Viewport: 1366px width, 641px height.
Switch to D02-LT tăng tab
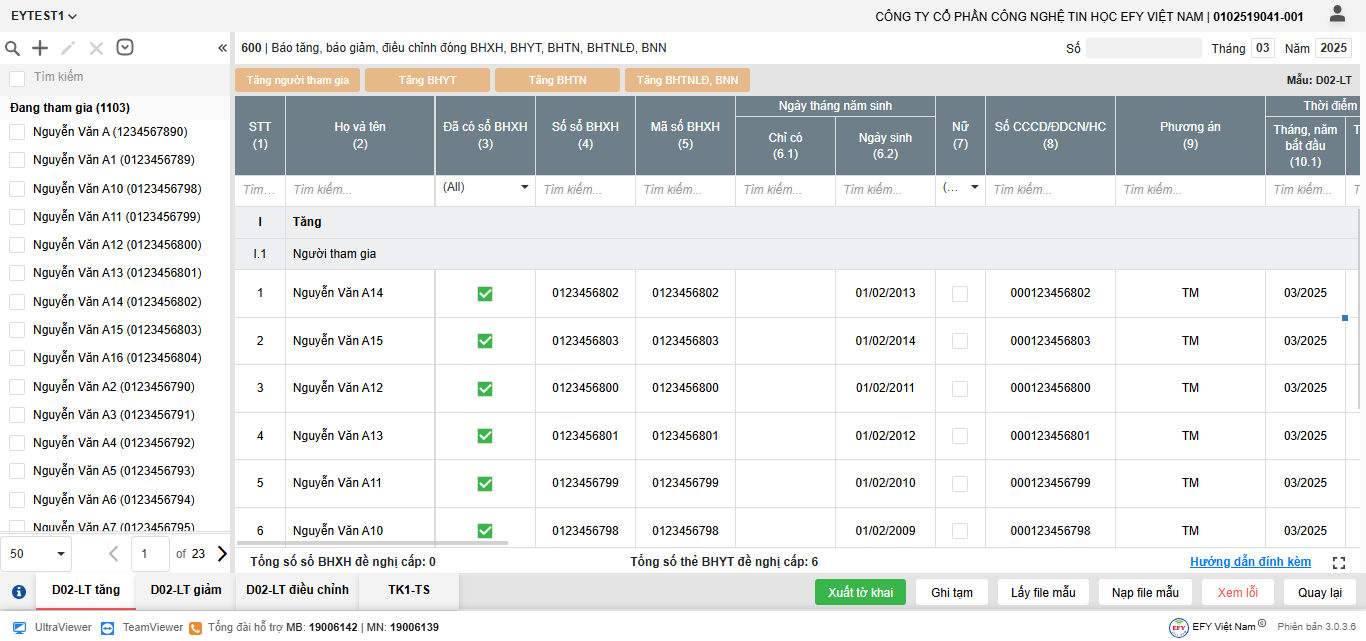click(x=86, y=590)
